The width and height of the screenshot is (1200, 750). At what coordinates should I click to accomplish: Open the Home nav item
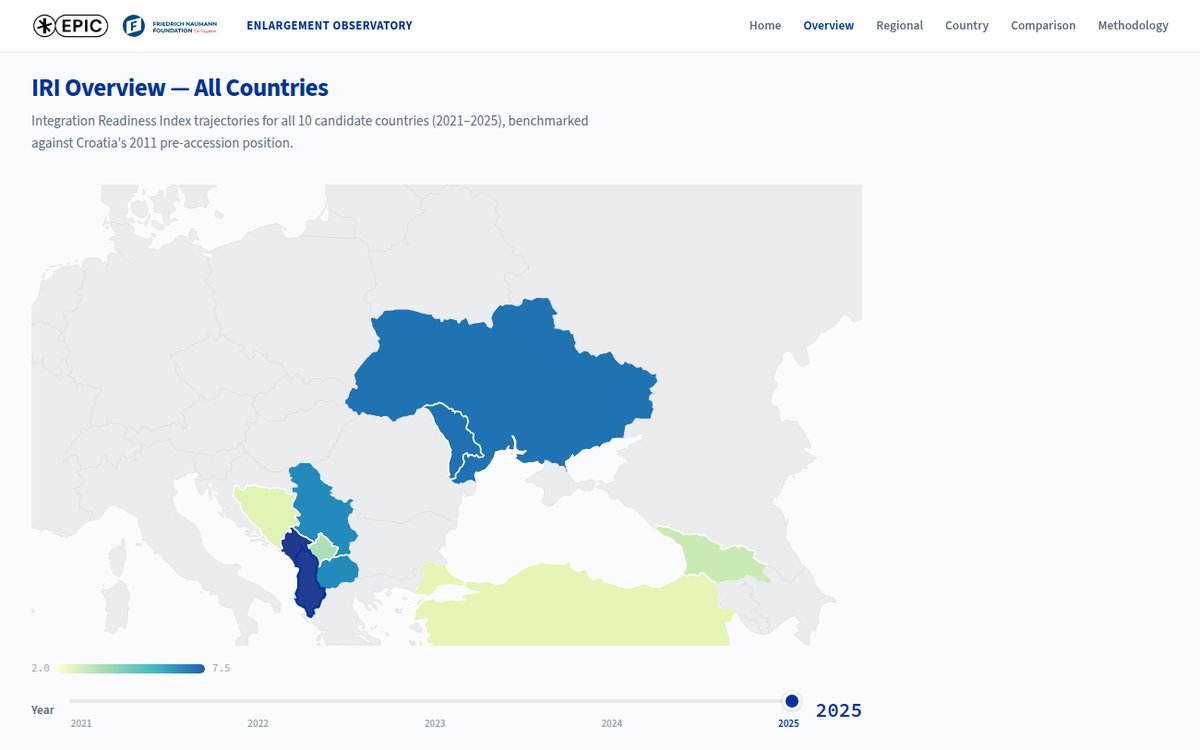coord(765,26)
